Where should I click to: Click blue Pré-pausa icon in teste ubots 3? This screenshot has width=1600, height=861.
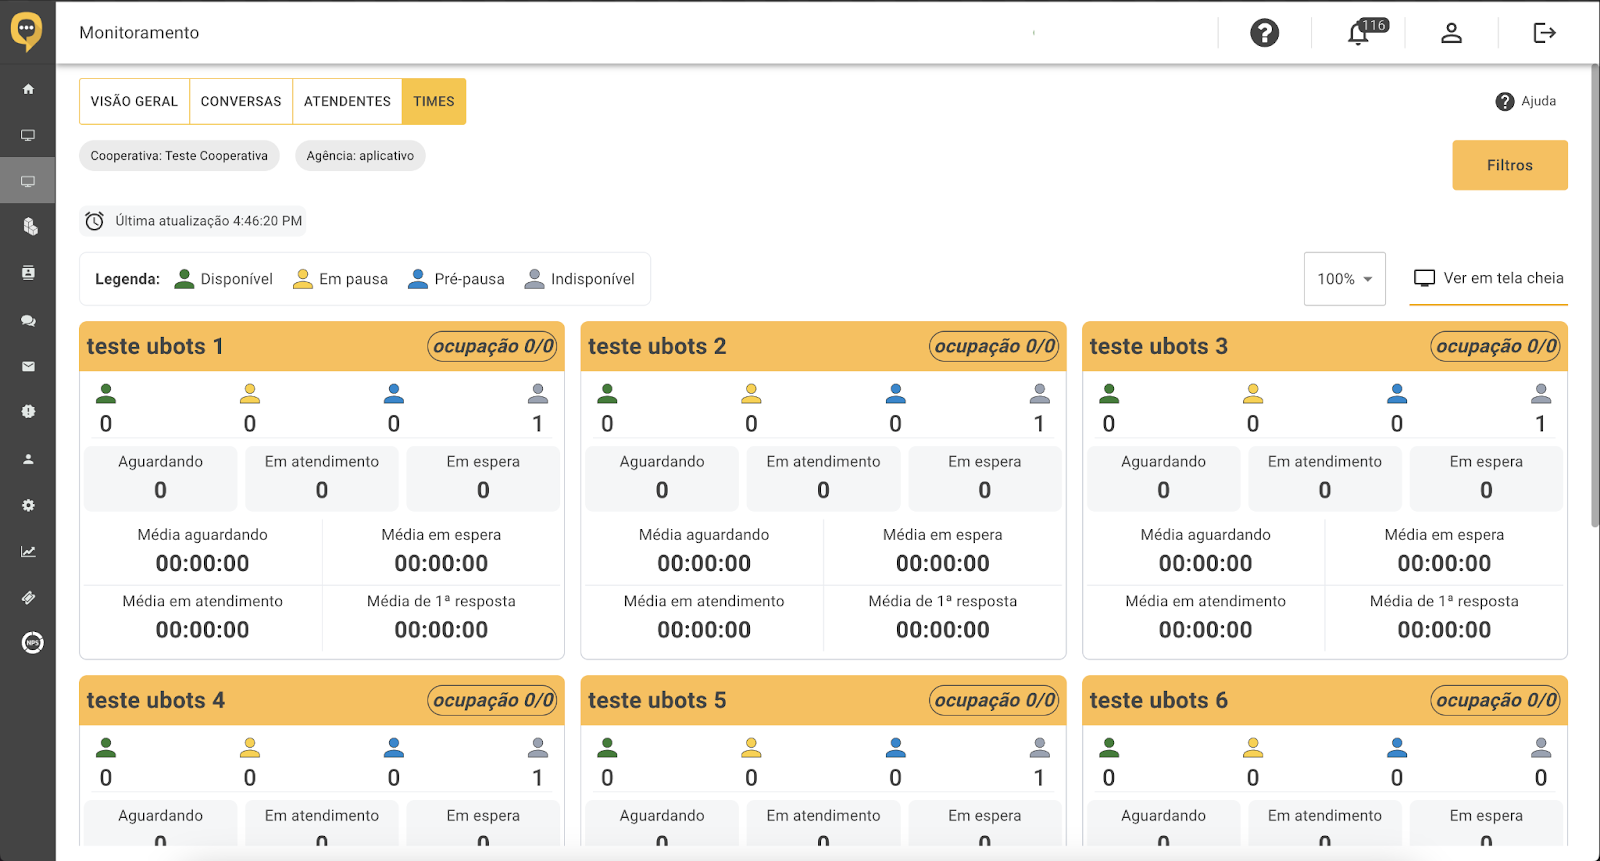click(1397, 394)
